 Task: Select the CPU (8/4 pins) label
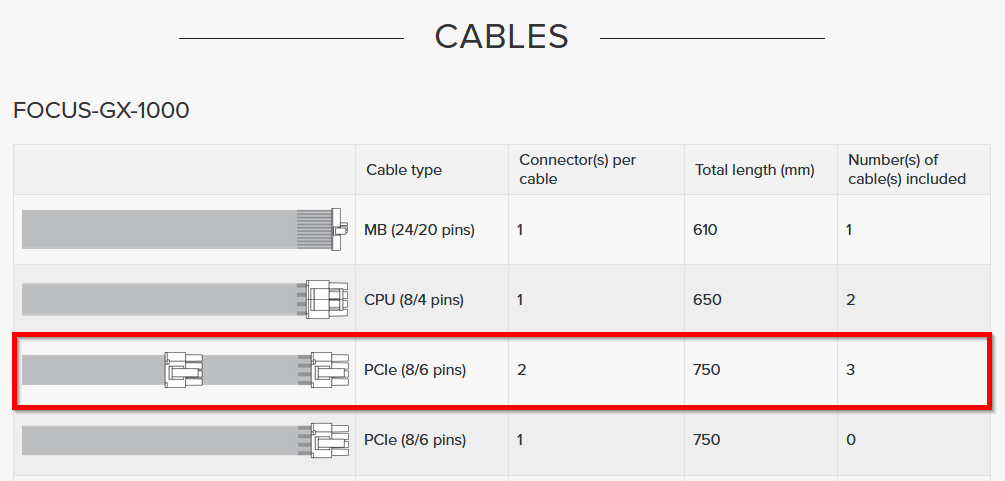click(413, 300)
